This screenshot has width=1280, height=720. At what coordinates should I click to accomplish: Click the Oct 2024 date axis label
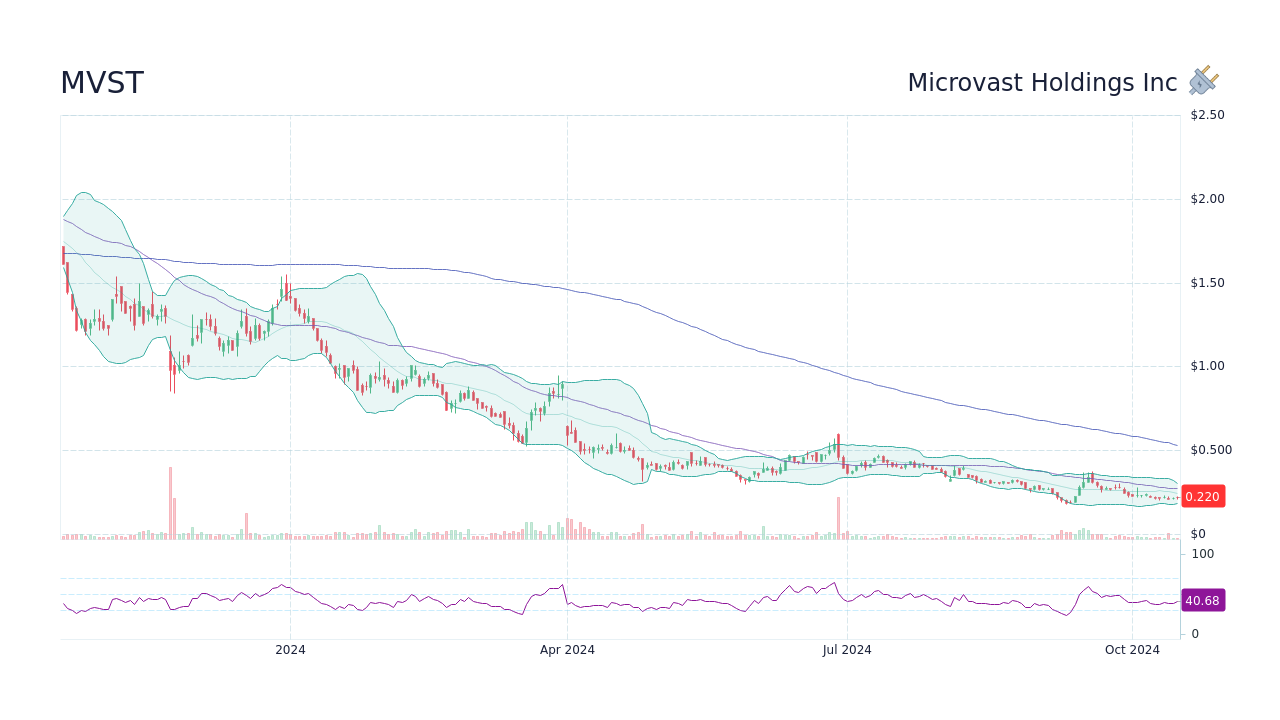1132,650
